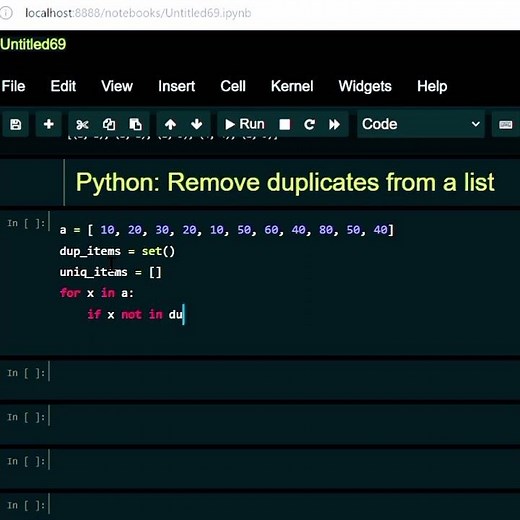This screenshot has height=520, width=520.
Task: Save the notebook with the floppy icon
Action: coord(15,125)
